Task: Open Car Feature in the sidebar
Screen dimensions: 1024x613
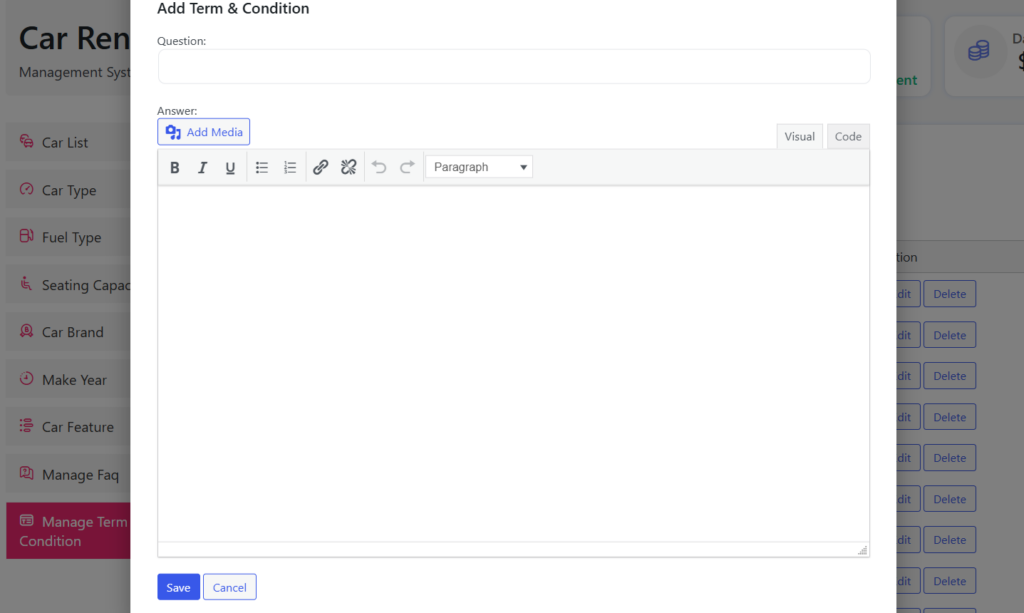Action: [68, 427]
